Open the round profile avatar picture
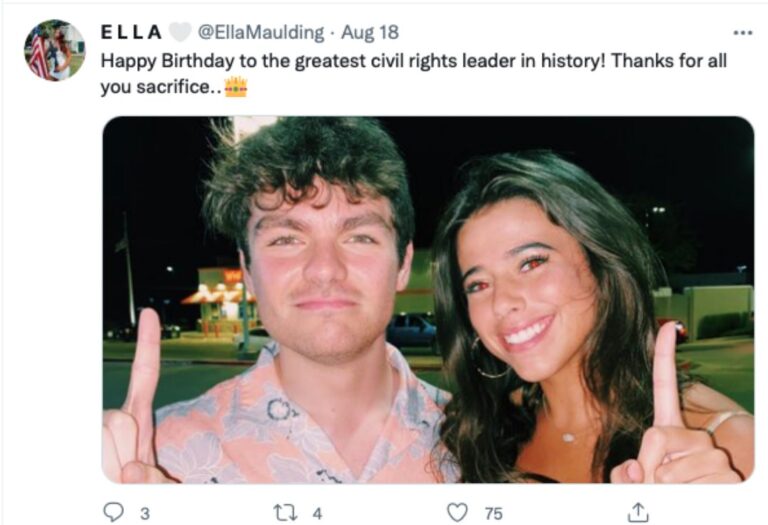768x525 pixels. tap(55, 50)
